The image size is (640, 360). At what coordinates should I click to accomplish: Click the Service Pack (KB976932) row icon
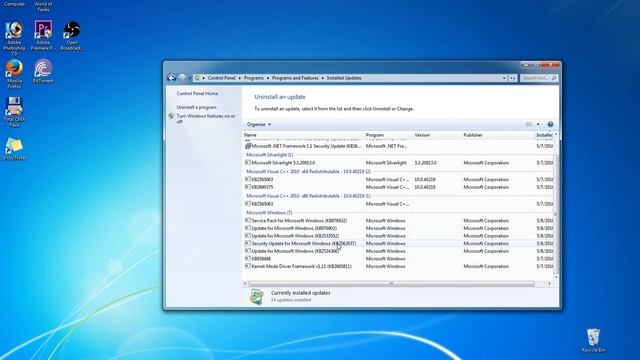[248, 220]
